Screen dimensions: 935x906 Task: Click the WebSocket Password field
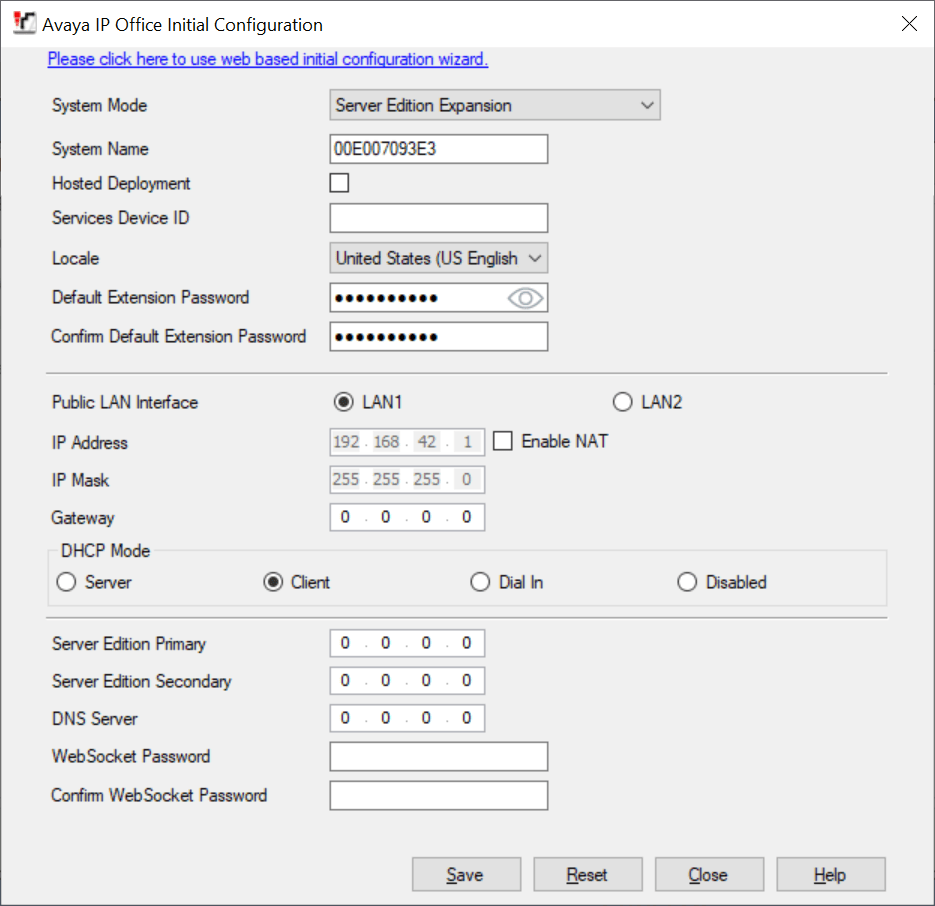click(x=439, y=757)
